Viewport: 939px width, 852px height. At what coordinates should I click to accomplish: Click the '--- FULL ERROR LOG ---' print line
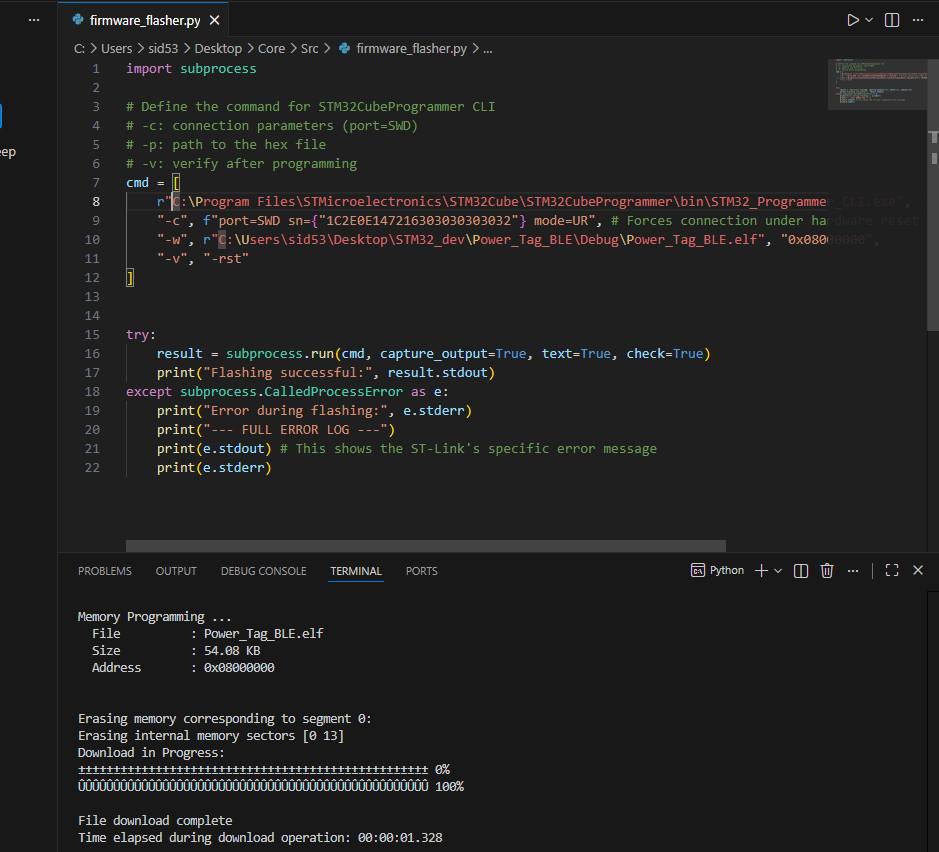click(x=275, y=430)
